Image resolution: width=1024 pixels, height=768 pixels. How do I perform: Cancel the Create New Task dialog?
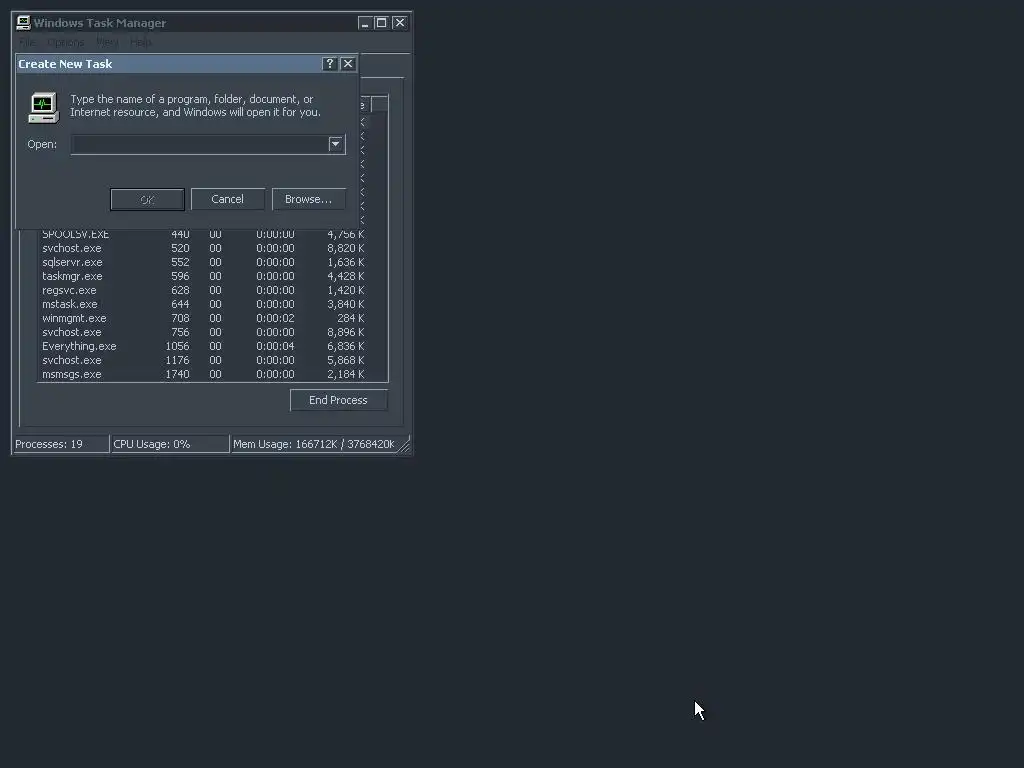(x=228, y=199)
